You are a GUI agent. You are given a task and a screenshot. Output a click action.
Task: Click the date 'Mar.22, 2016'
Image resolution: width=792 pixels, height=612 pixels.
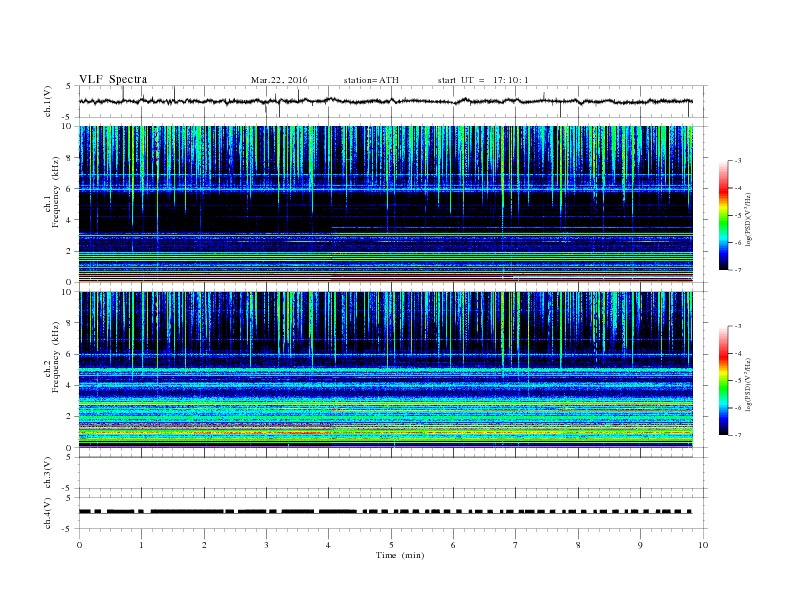pyautogui.click(x=279, y=80)
